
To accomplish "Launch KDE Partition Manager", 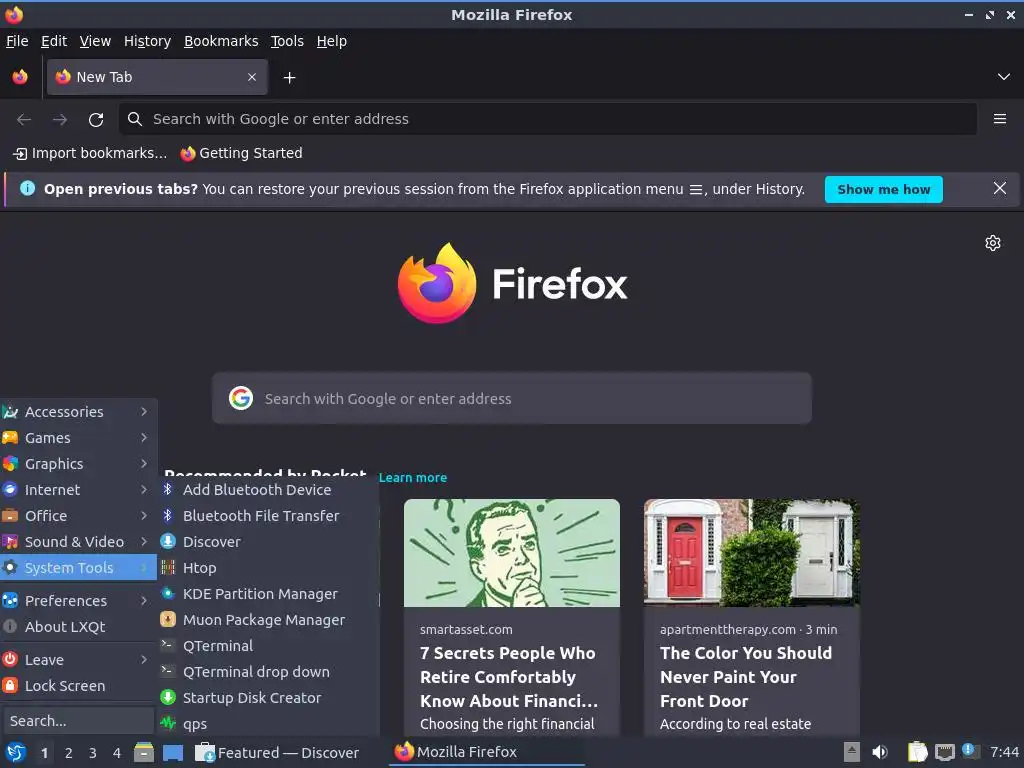I will coord(268,594).
